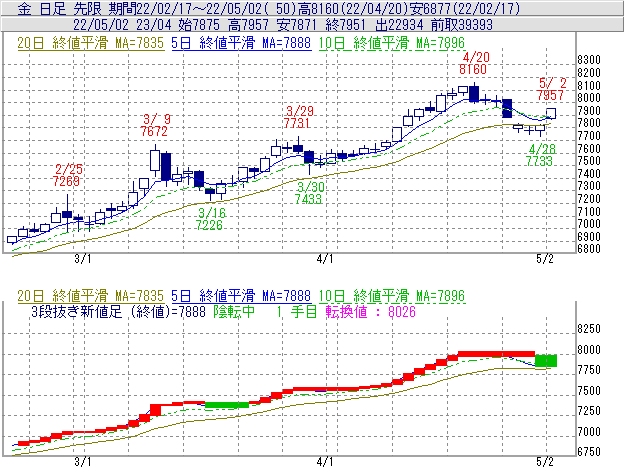Click the 7750 axis label on the three-line break chart
The width and height of the screenshot is (624, 475).
pyautogui.click(x=589, y=370)
